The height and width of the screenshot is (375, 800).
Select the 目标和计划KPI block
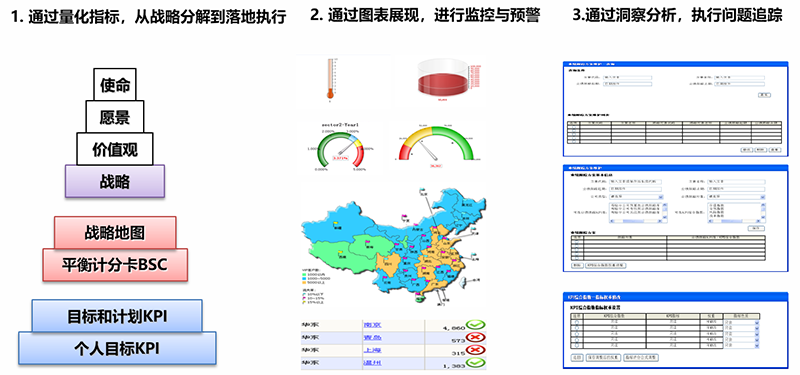(117, 316)
